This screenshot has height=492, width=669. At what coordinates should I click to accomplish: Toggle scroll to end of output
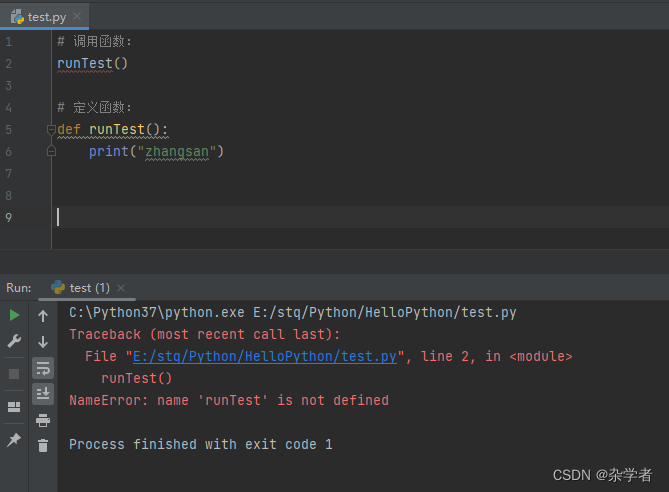click(43, 394)
